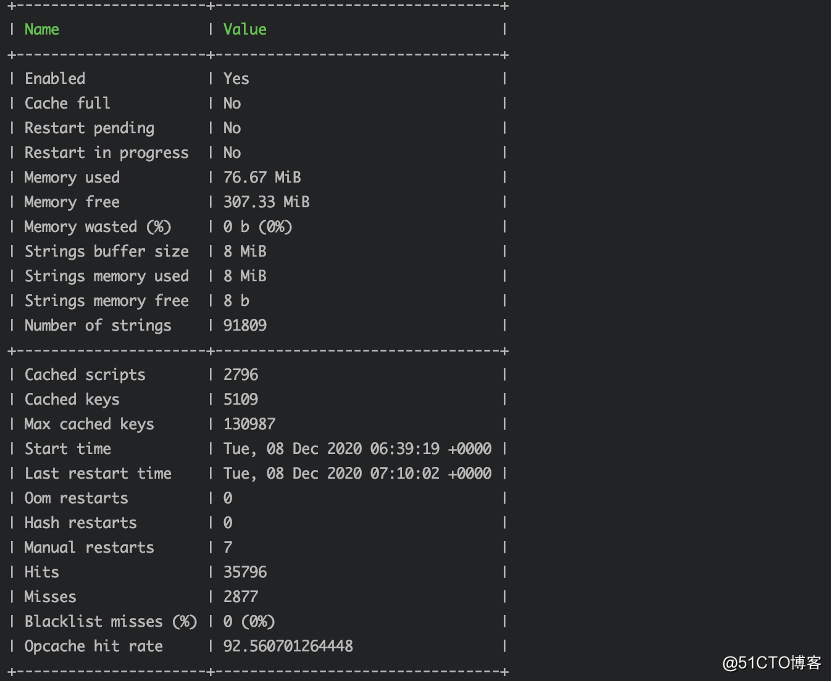Click the '307.33 MiB' value

266,202
